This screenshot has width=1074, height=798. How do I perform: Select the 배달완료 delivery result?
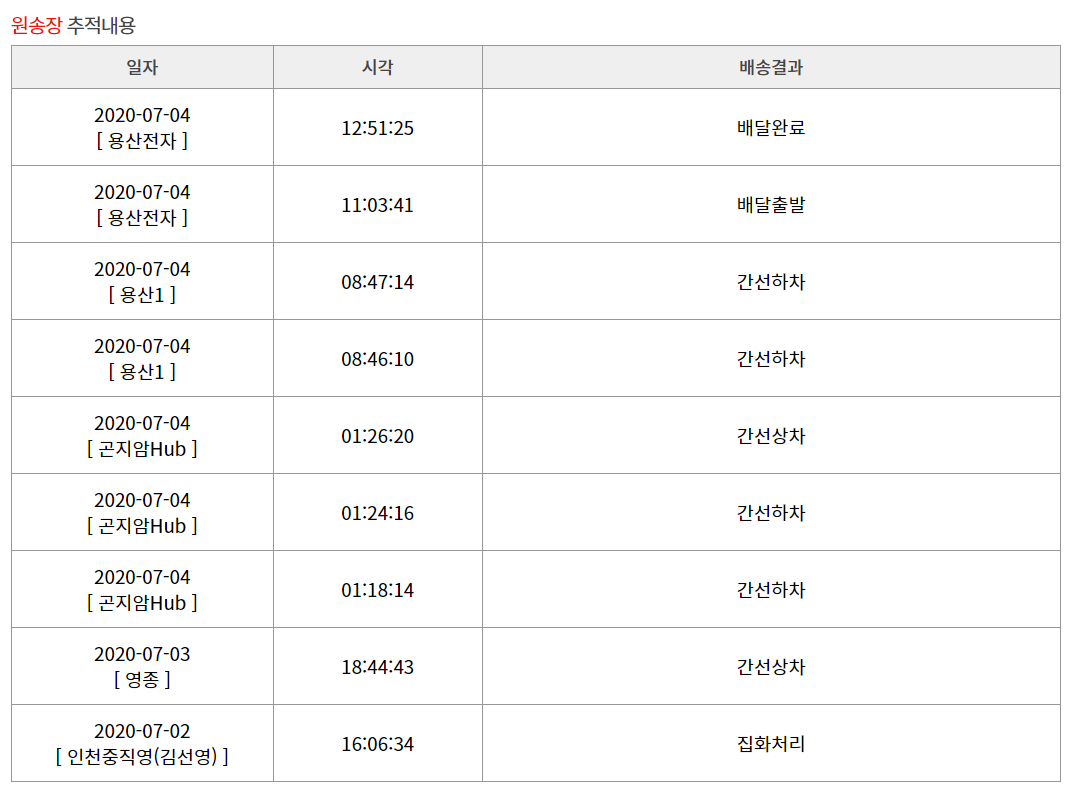pos(771,128)
